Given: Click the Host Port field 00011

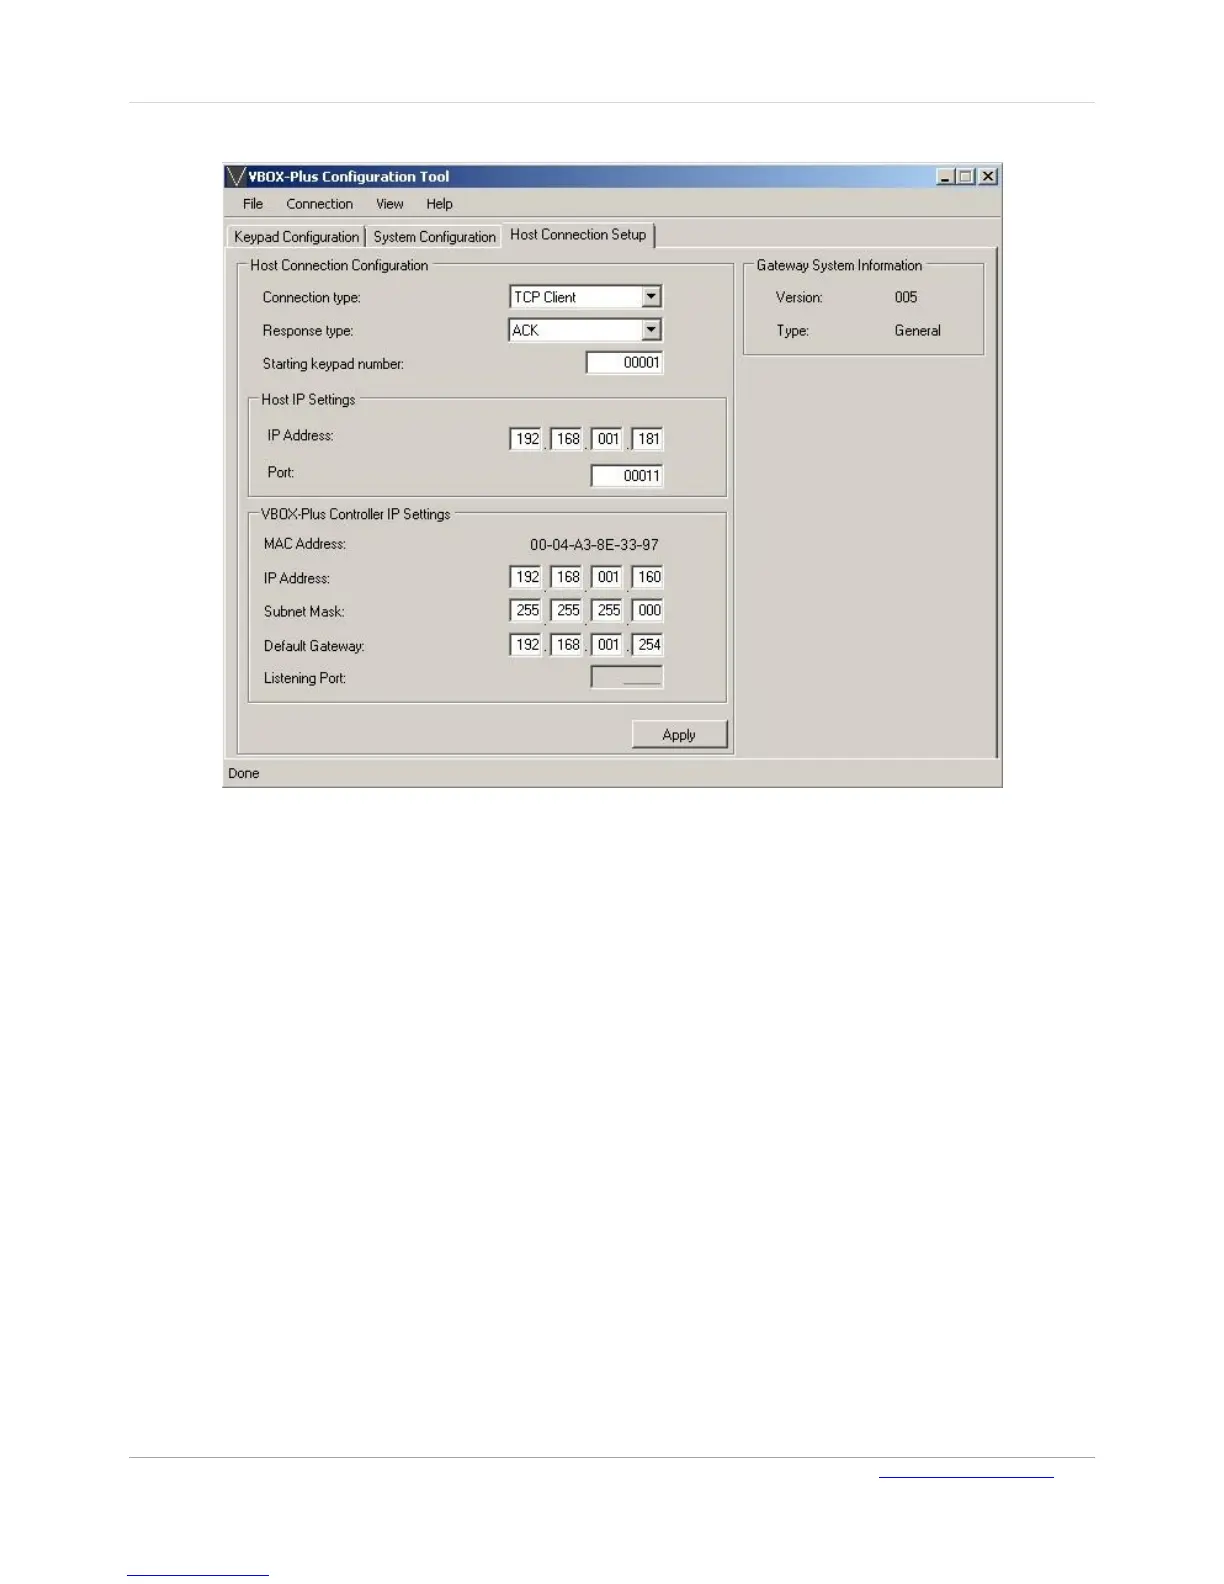Looking at the screenshot, I should pos(627,476).
